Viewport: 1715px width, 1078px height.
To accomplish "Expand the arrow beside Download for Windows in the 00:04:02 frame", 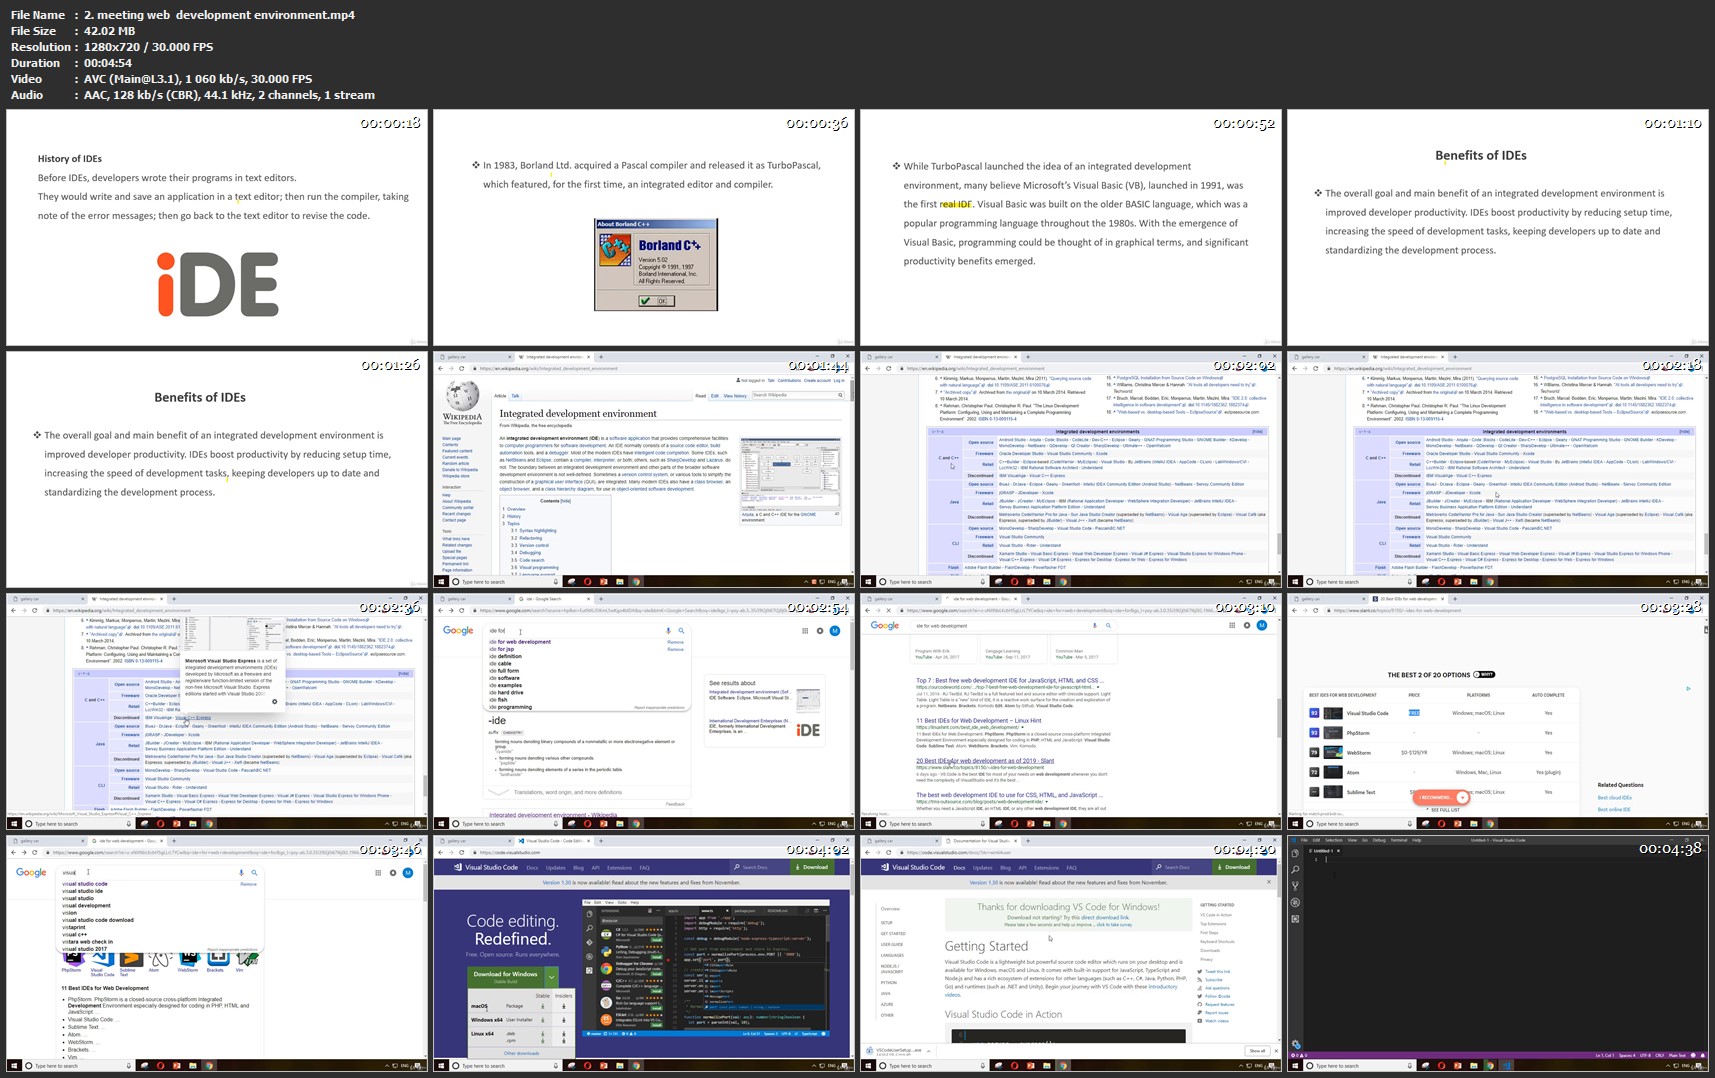I will pos(551,975).
